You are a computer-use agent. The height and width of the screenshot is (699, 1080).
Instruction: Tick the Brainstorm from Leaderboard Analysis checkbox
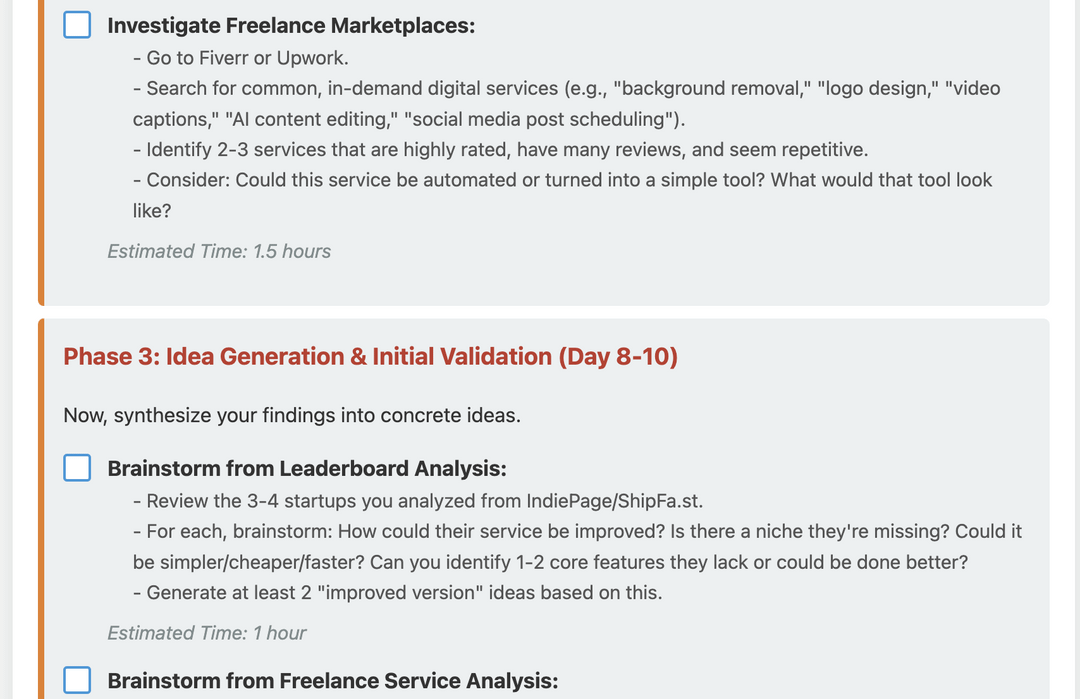coord(77,468)
